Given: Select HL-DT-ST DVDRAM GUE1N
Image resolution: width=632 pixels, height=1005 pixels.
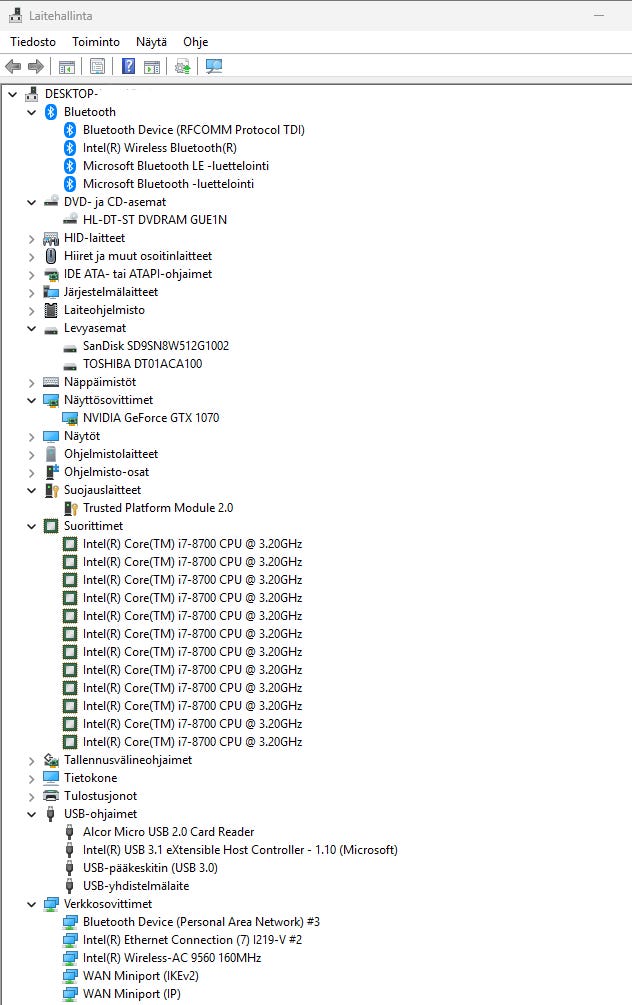Looking at the screenshot, I should (154, 220).
